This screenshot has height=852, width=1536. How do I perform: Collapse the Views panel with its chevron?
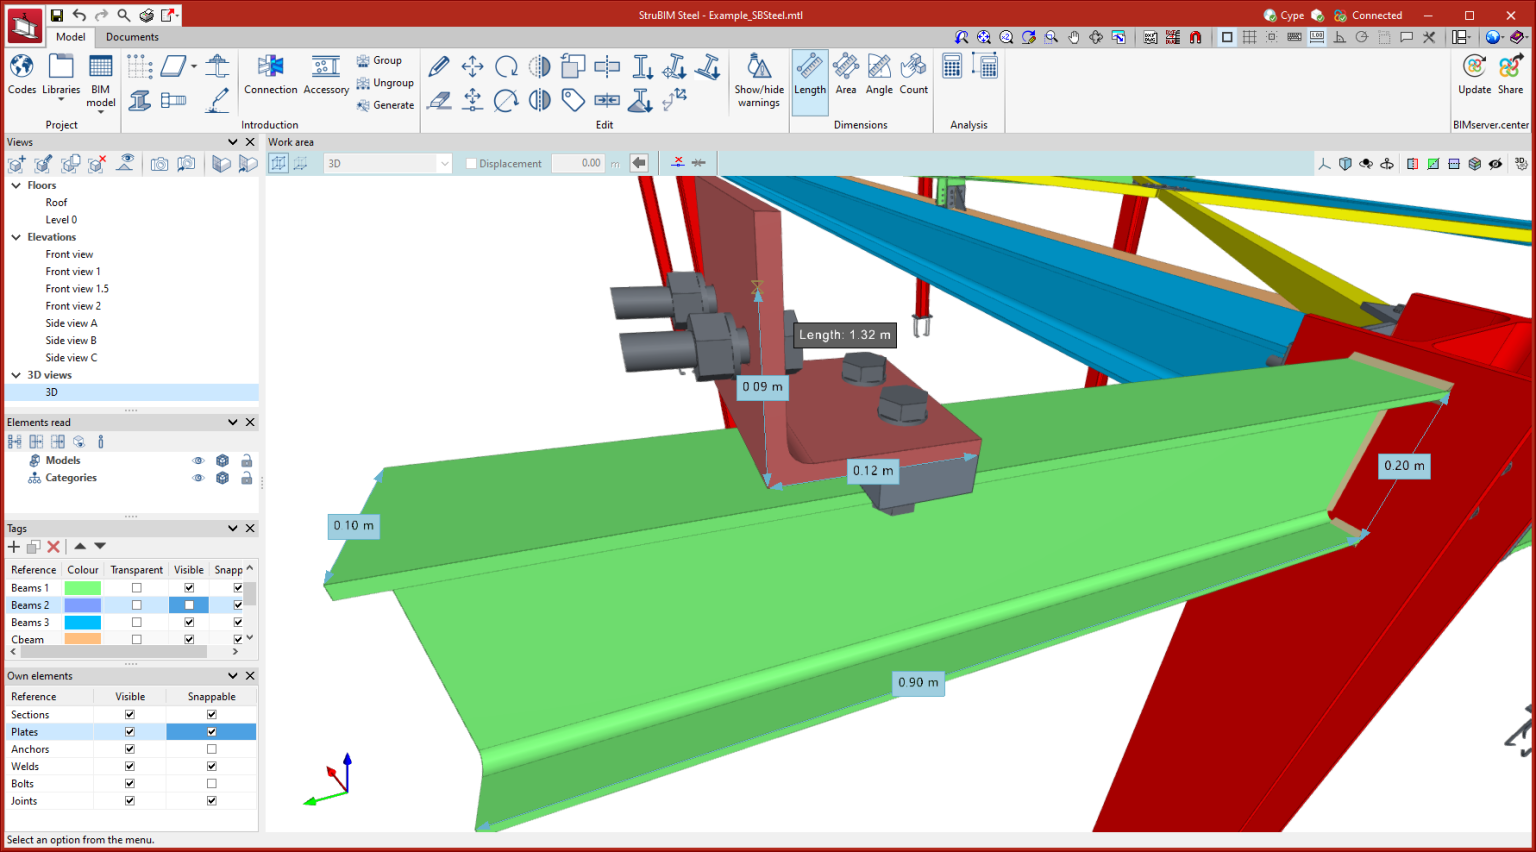(x=233, y=142)
